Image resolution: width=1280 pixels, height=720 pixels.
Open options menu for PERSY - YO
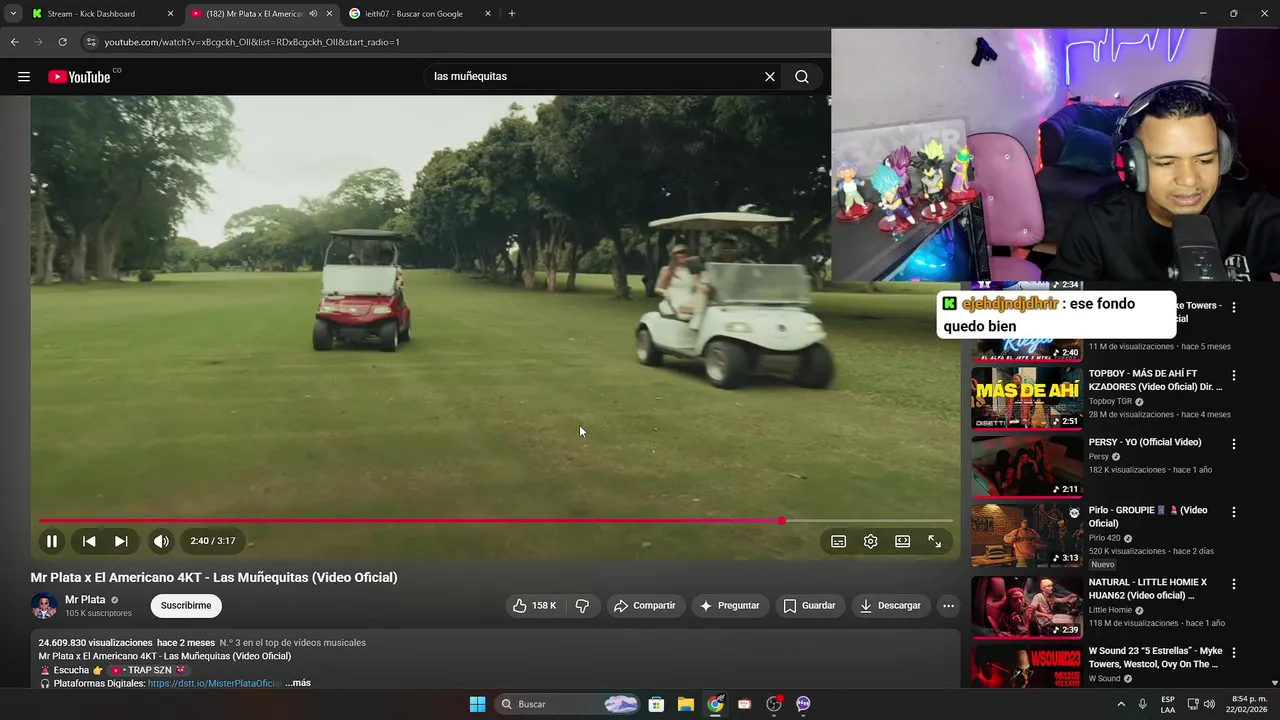click(x=1234, y=443)
